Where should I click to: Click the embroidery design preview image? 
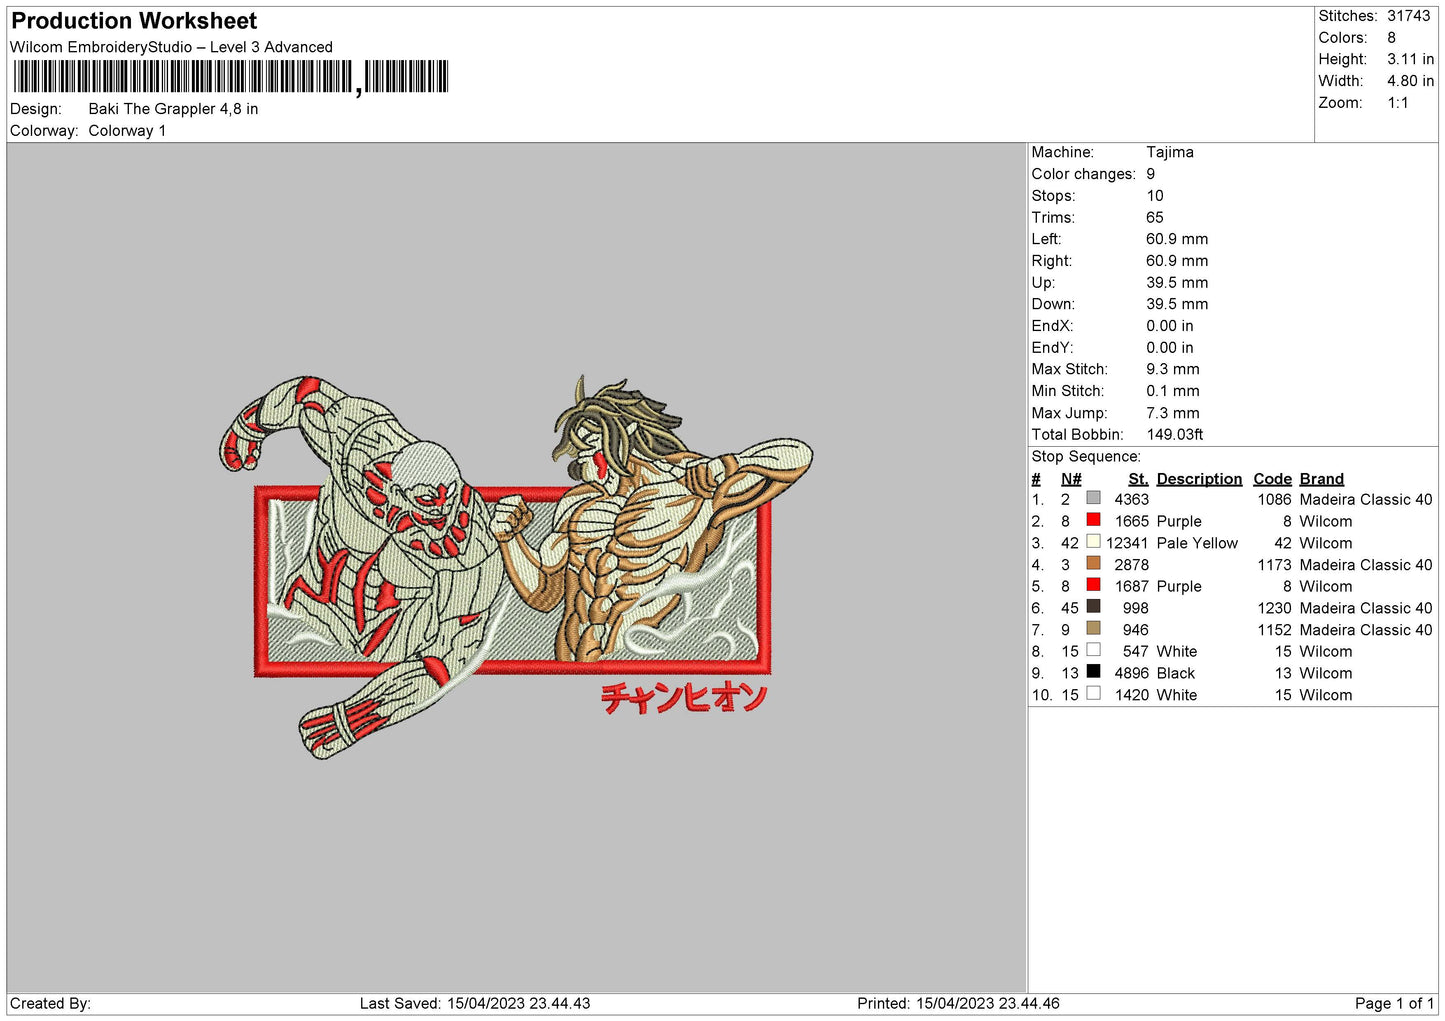pos(516,567)
